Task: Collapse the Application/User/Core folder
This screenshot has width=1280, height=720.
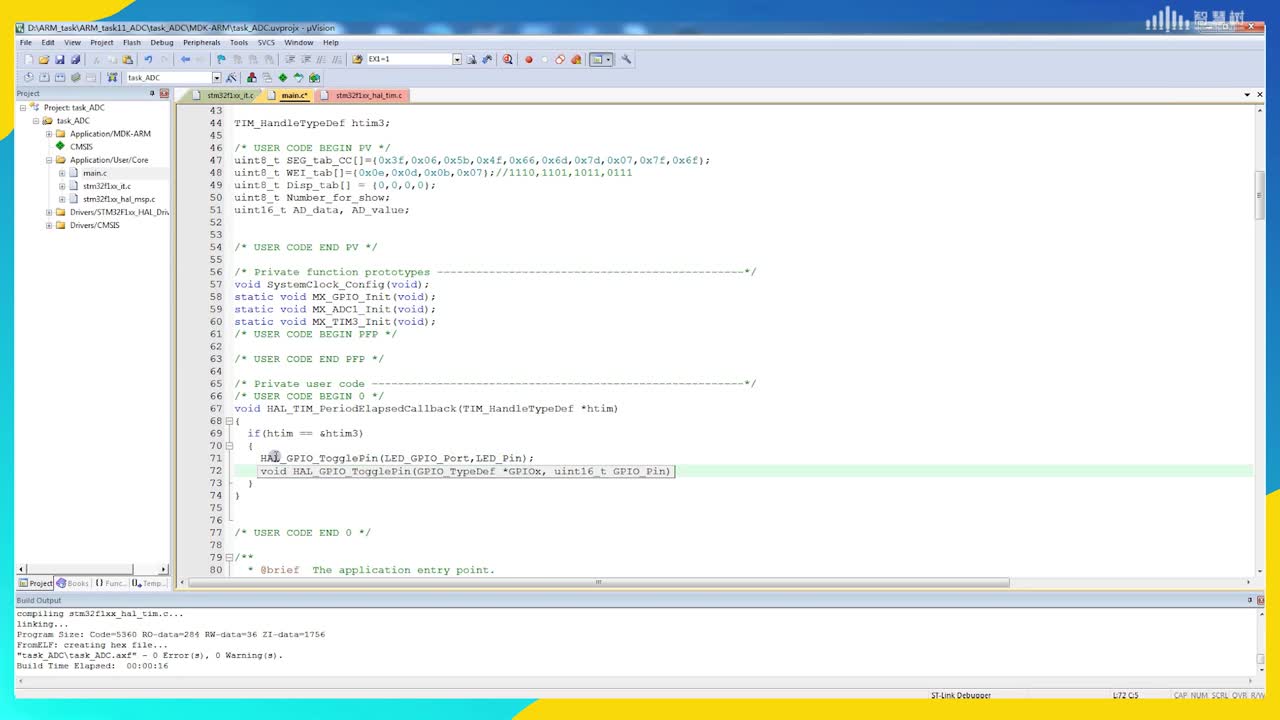Action: point(48,159)
